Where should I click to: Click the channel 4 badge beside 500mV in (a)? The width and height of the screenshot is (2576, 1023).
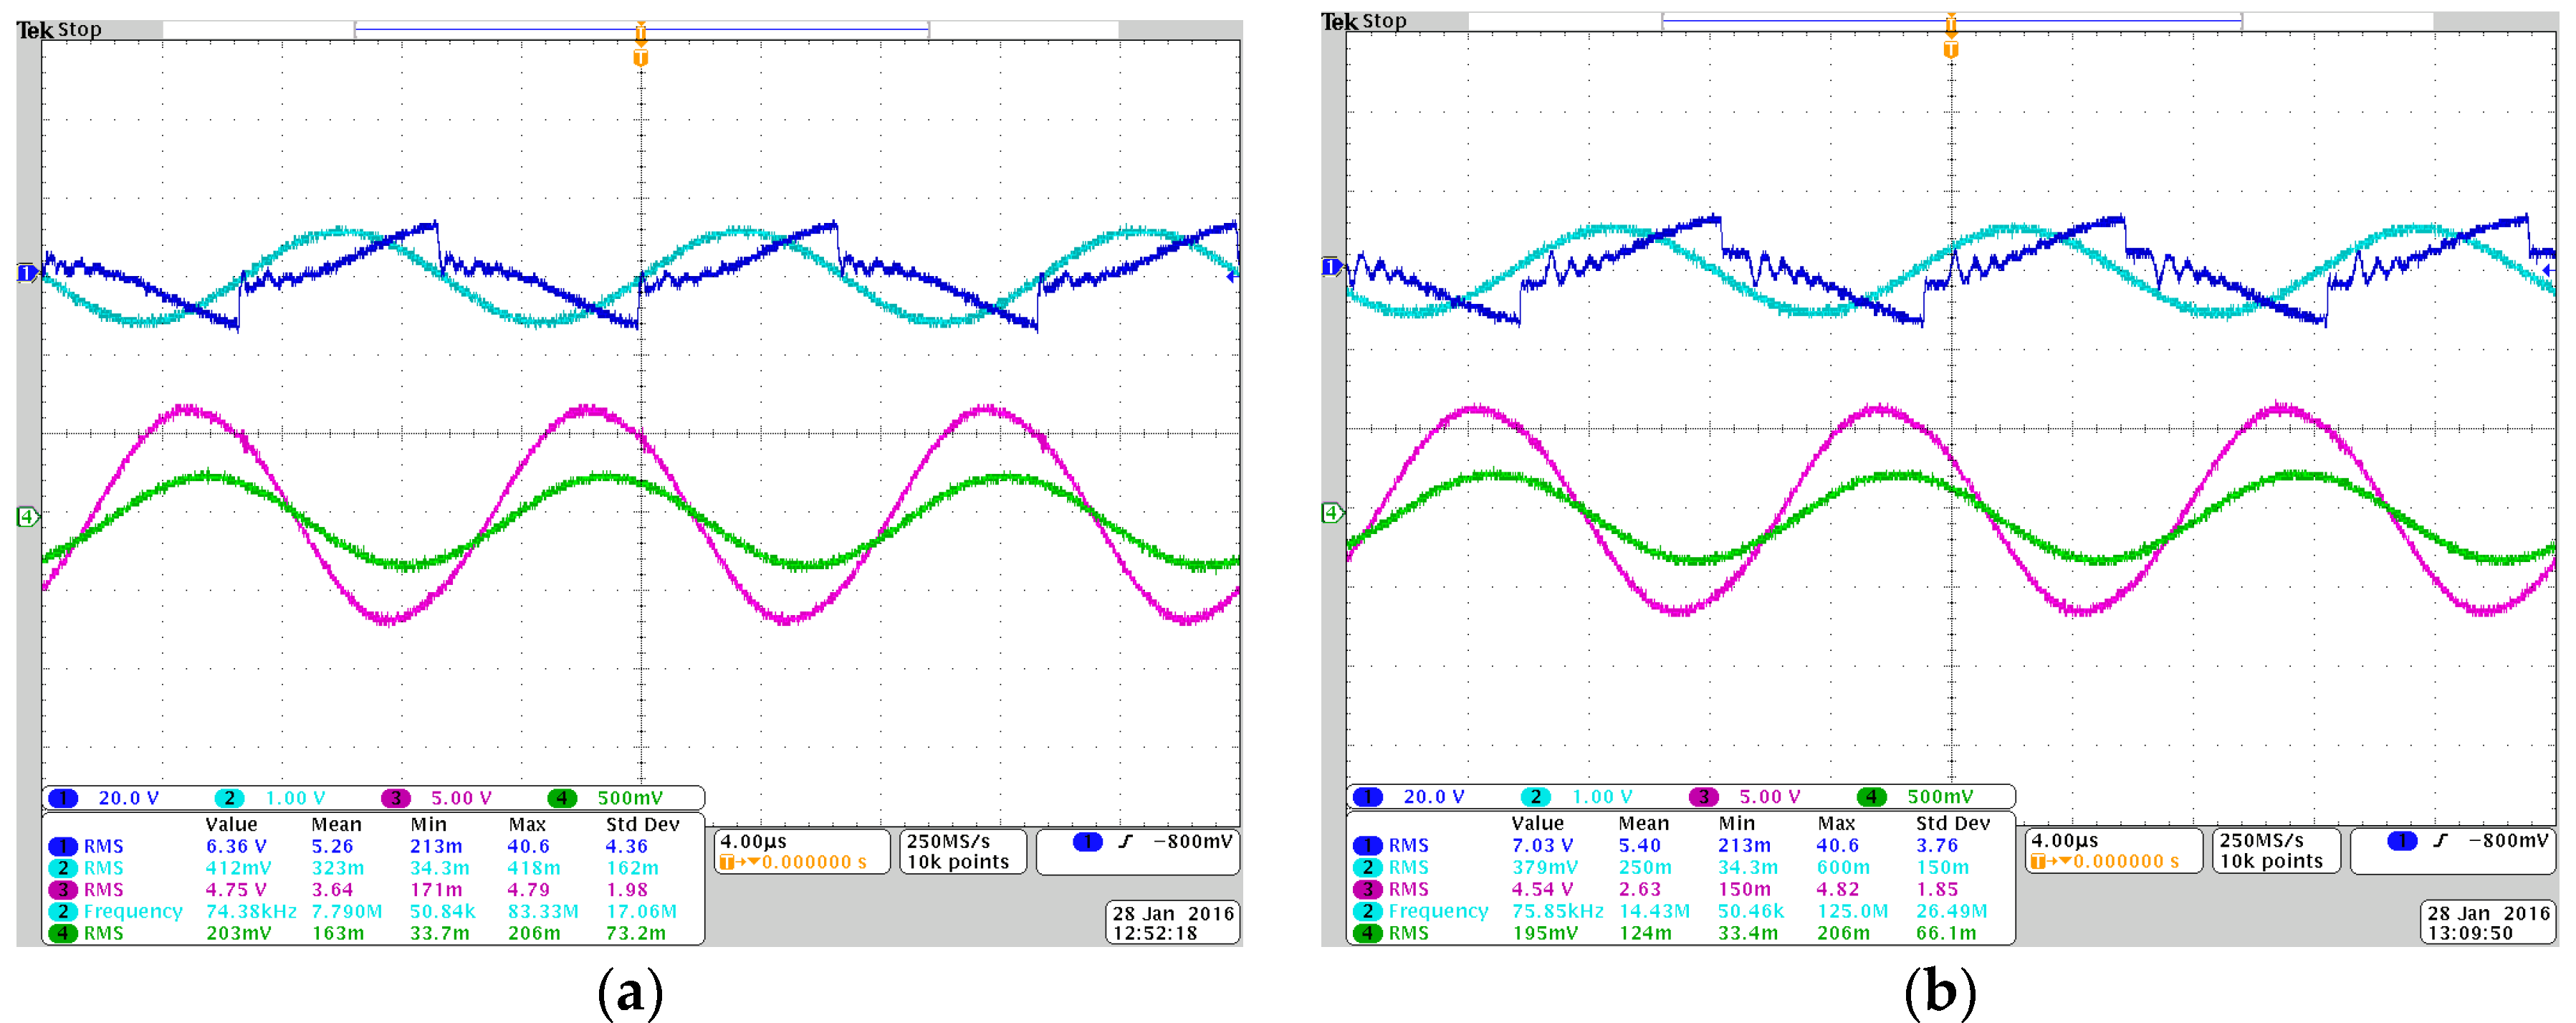pos(562,798)
